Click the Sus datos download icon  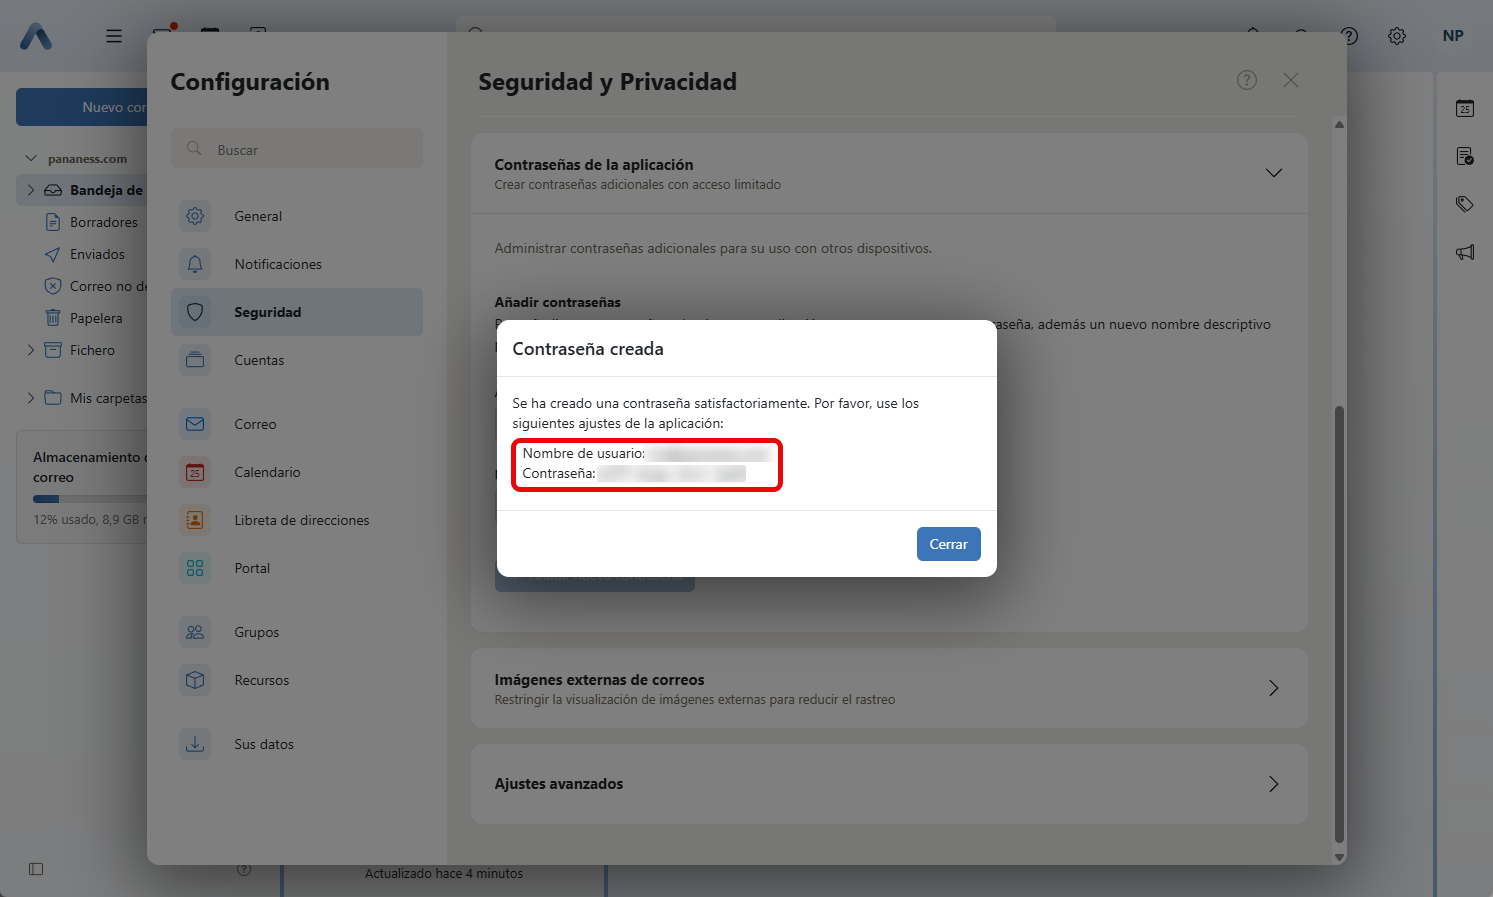pyautogui.click(x=195, y=744)
